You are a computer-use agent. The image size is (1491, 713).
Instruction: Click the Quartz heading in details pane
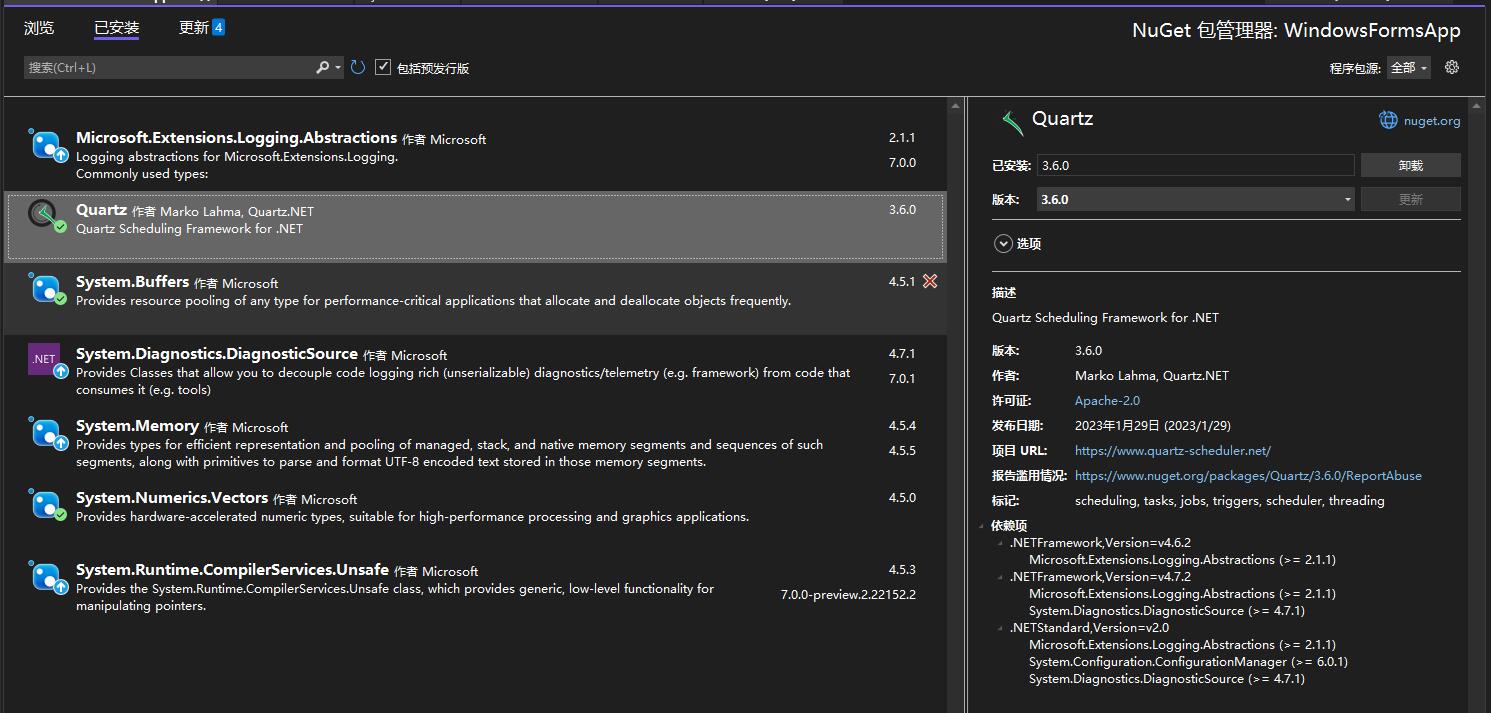[1062, 119]
